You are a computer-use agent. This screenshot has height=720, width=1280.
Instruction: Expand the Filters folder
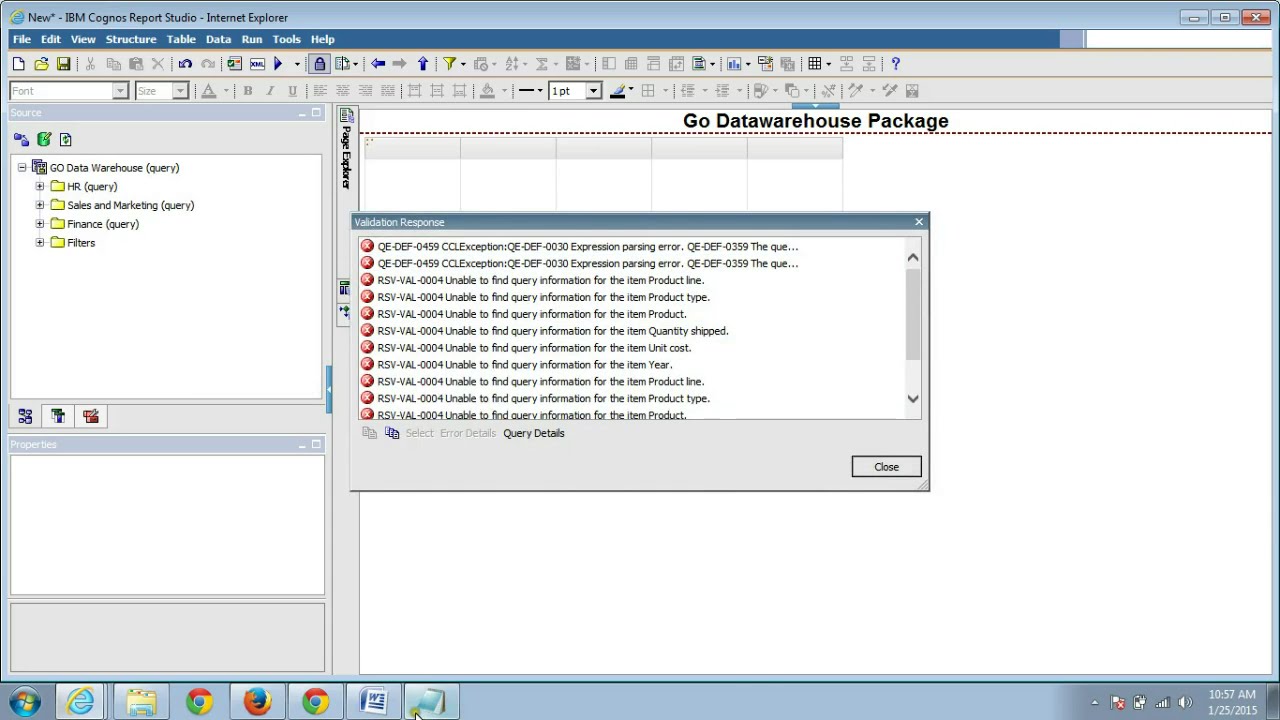pos(40,243)
